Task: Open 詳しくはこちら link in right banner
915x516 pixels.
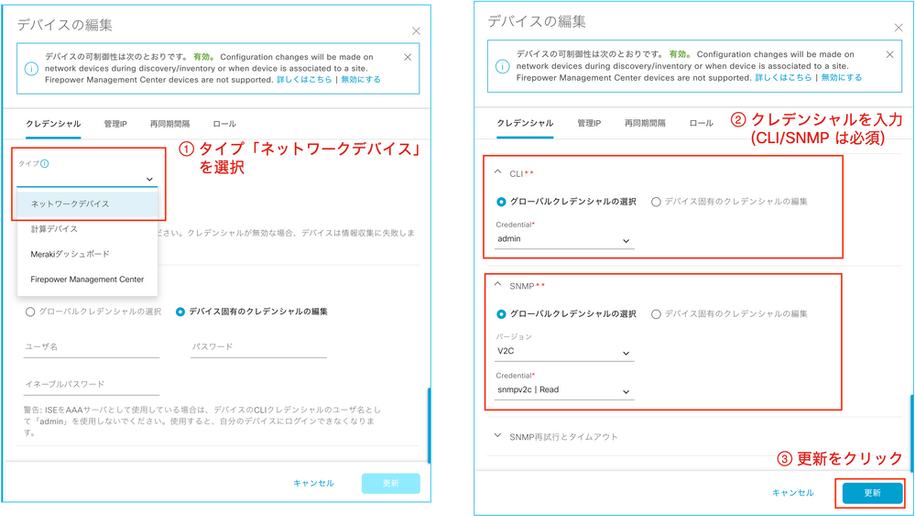Action: pyautogui.click(x=783, y=77)
